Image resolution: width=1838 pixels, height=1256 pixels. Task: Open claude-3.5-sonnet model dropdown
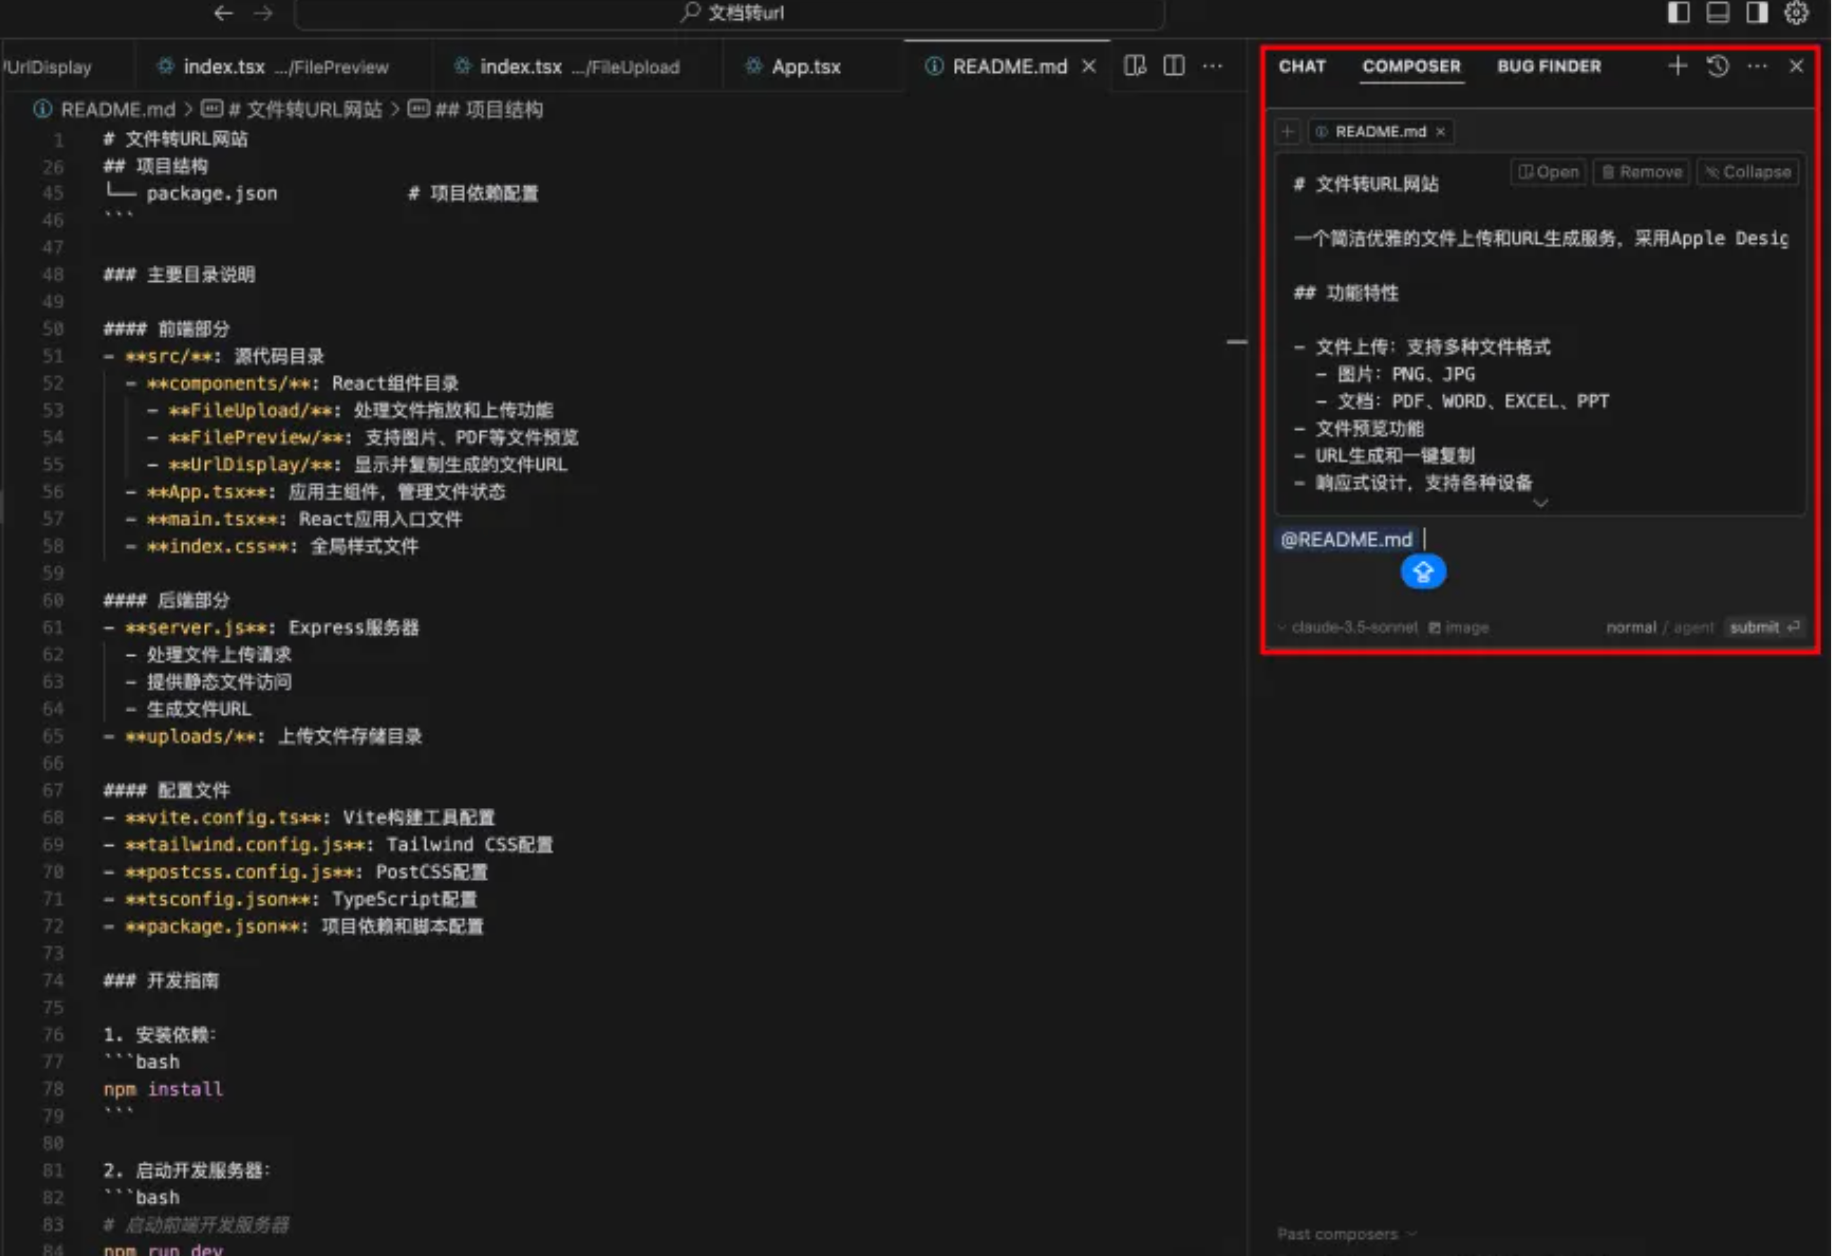[1348, 627]
